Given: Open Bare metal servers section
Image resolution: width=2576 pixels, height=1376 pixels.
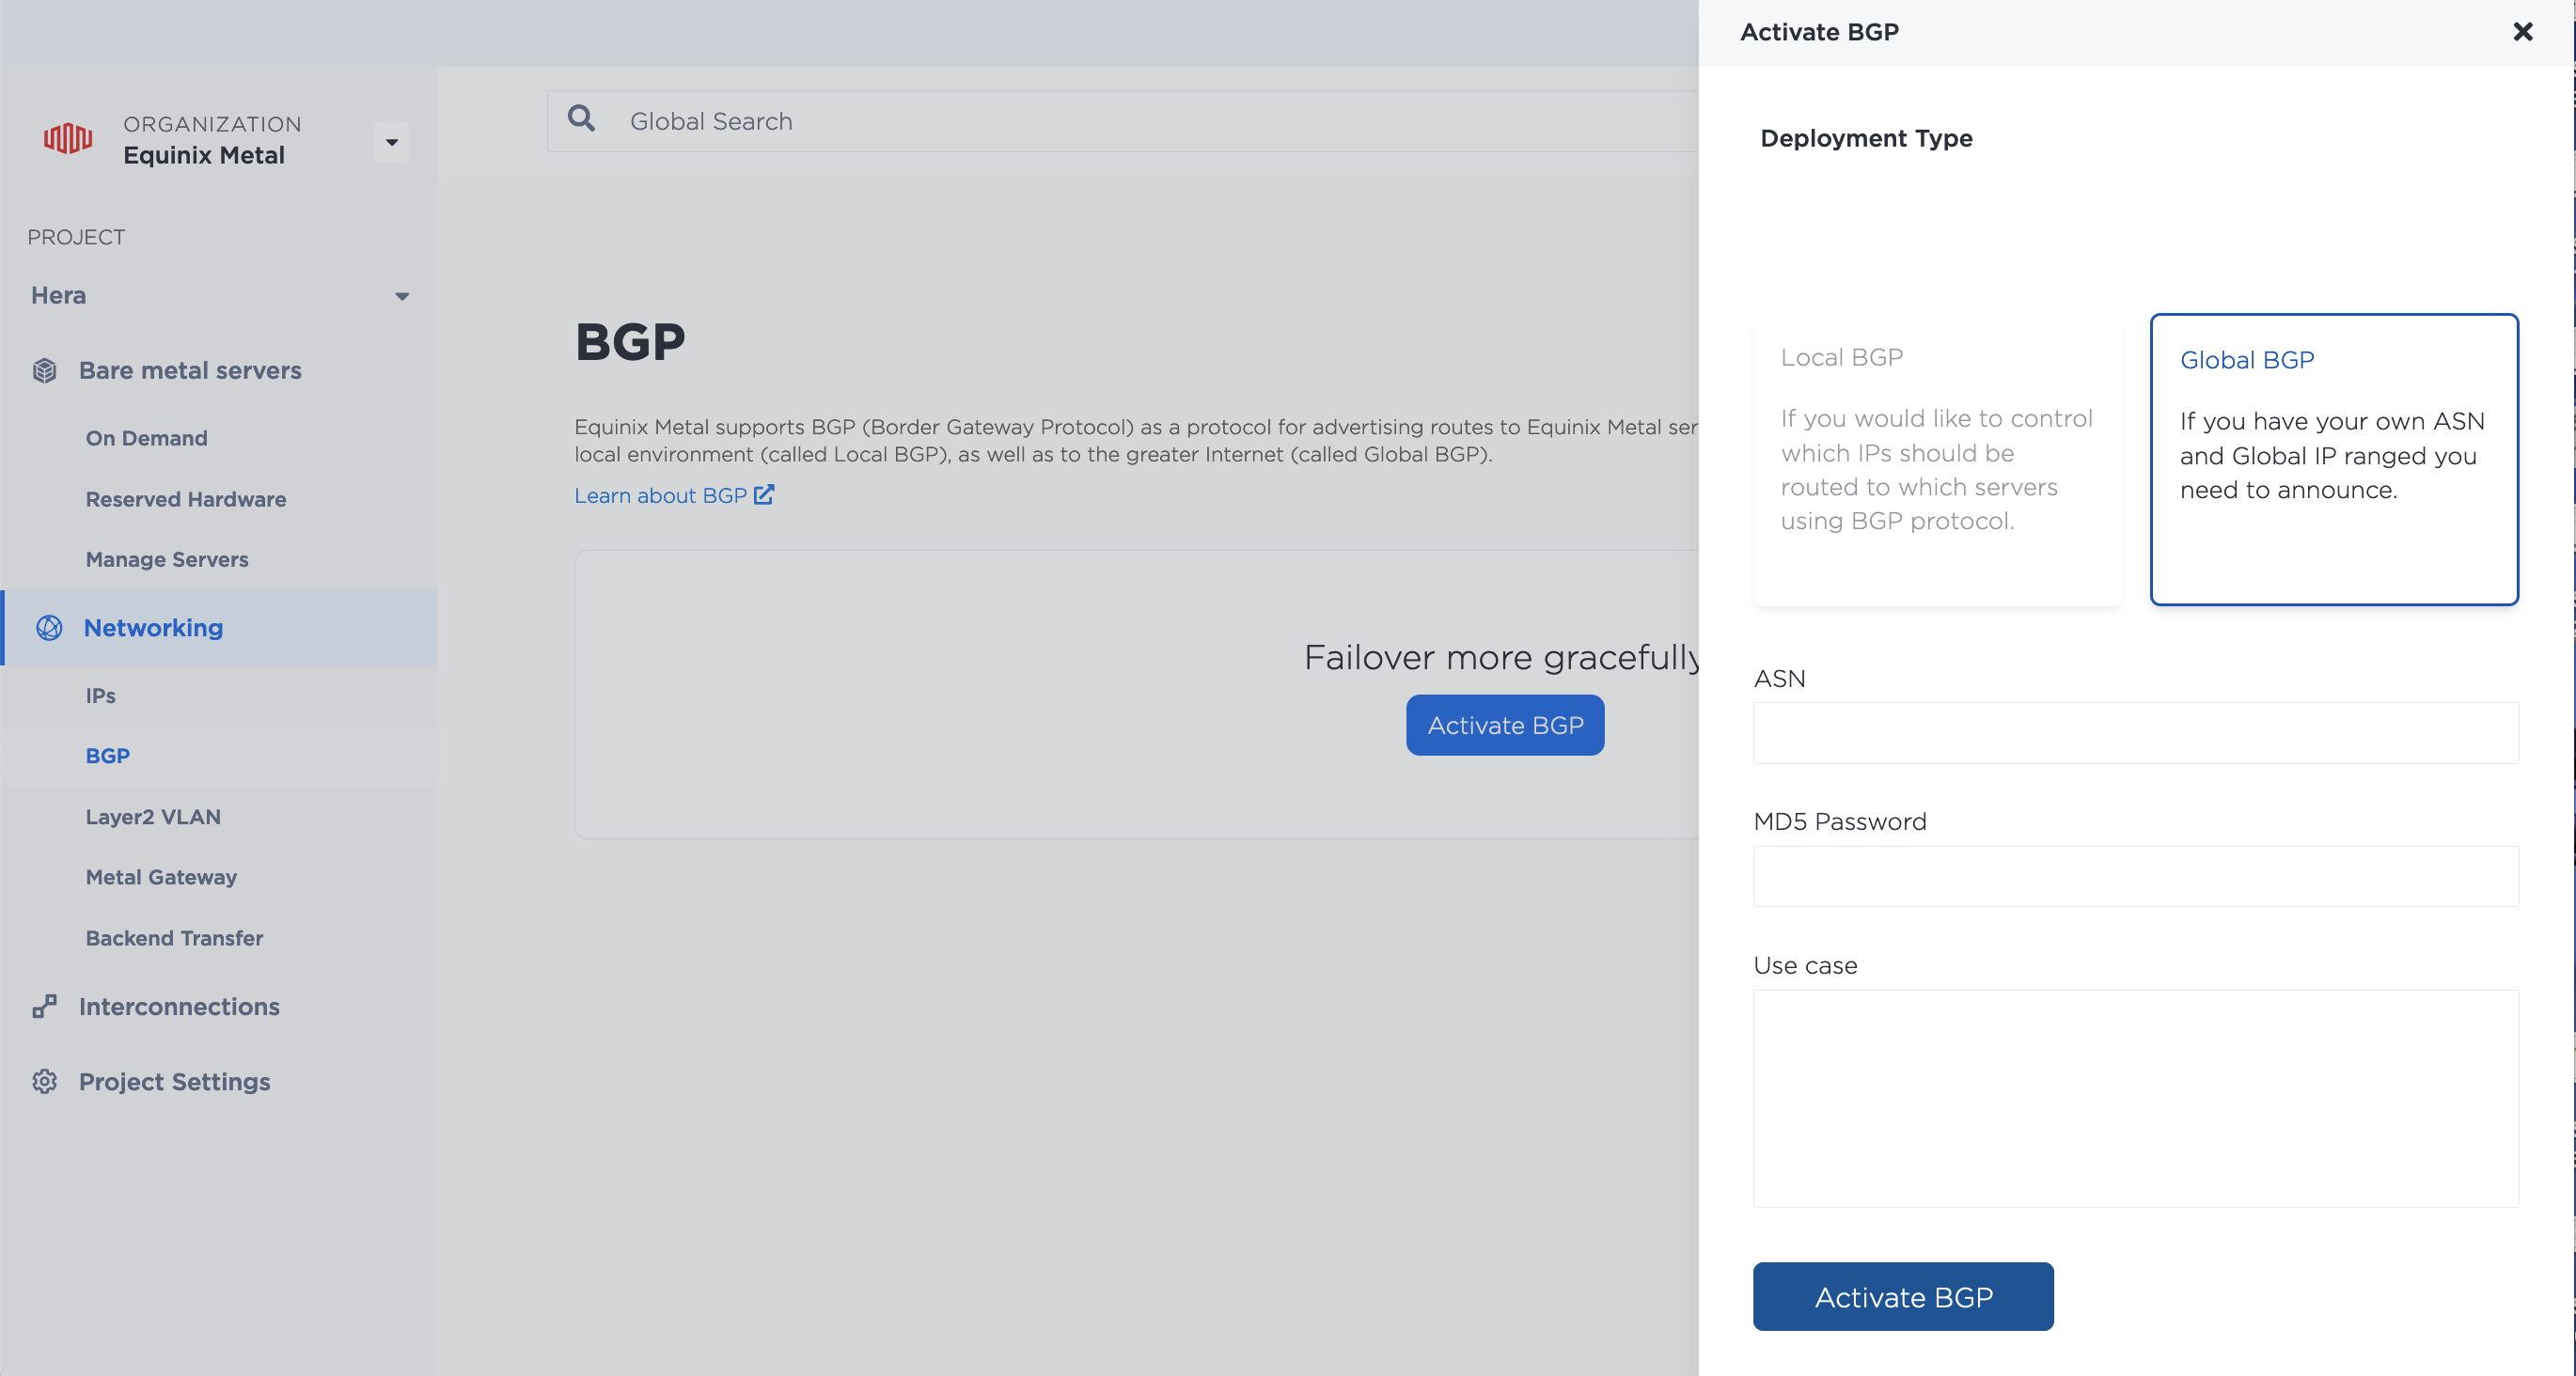Looking at the screenshot, I should click(190, 370).
